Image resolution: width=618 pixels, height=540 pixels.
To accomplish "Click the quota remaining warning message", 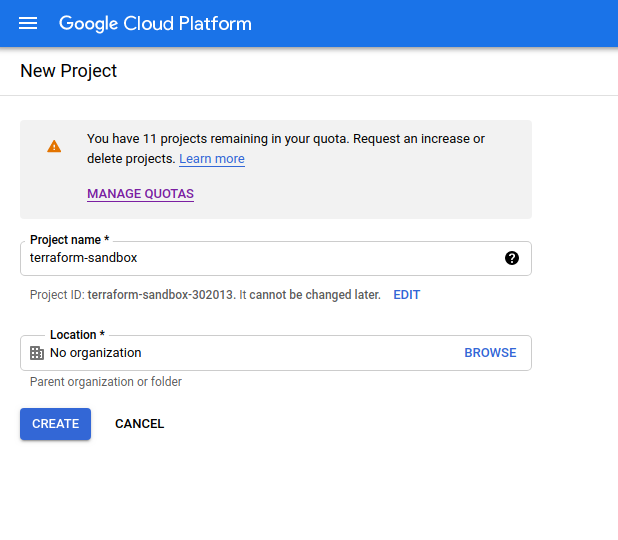I will [x=286, y=149].
